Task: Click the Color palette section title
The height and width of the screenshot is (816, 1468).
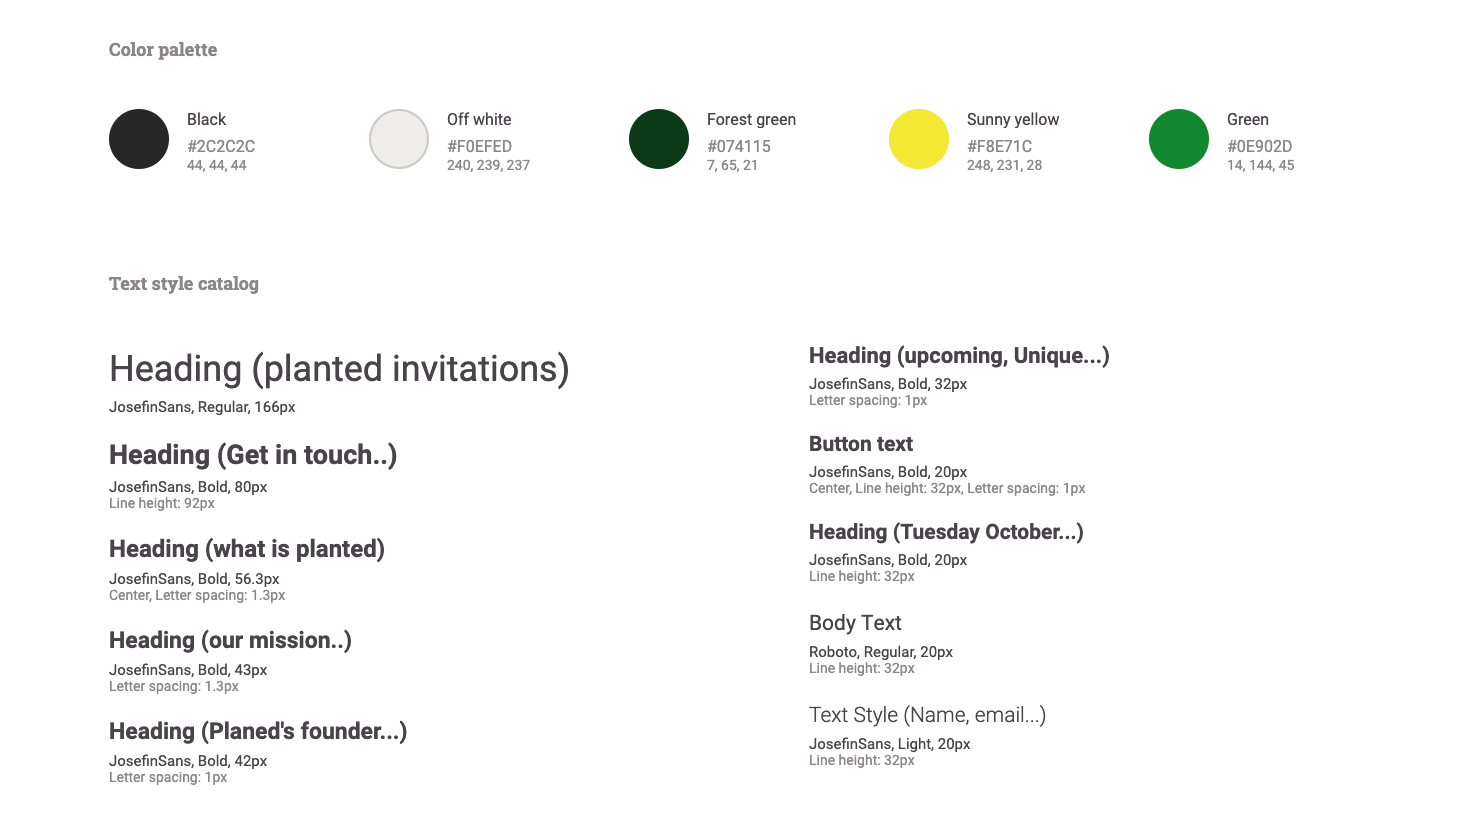Action: [163, 50]
